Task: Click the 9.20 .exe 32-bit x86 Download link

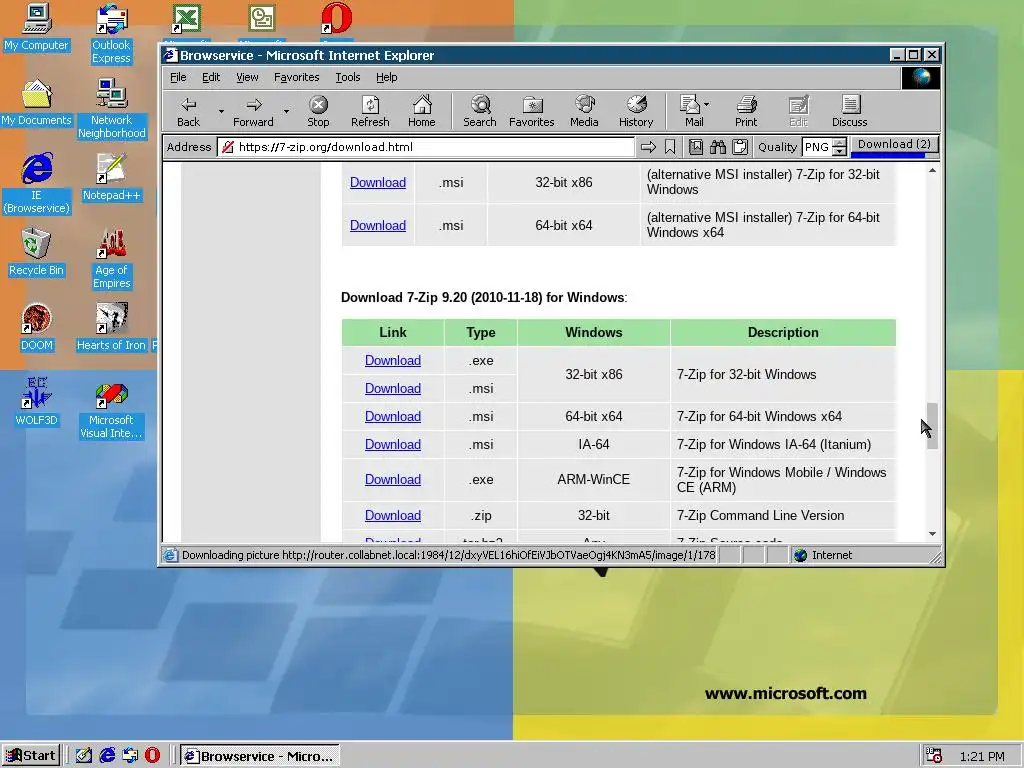Action: tap(392, 360)
